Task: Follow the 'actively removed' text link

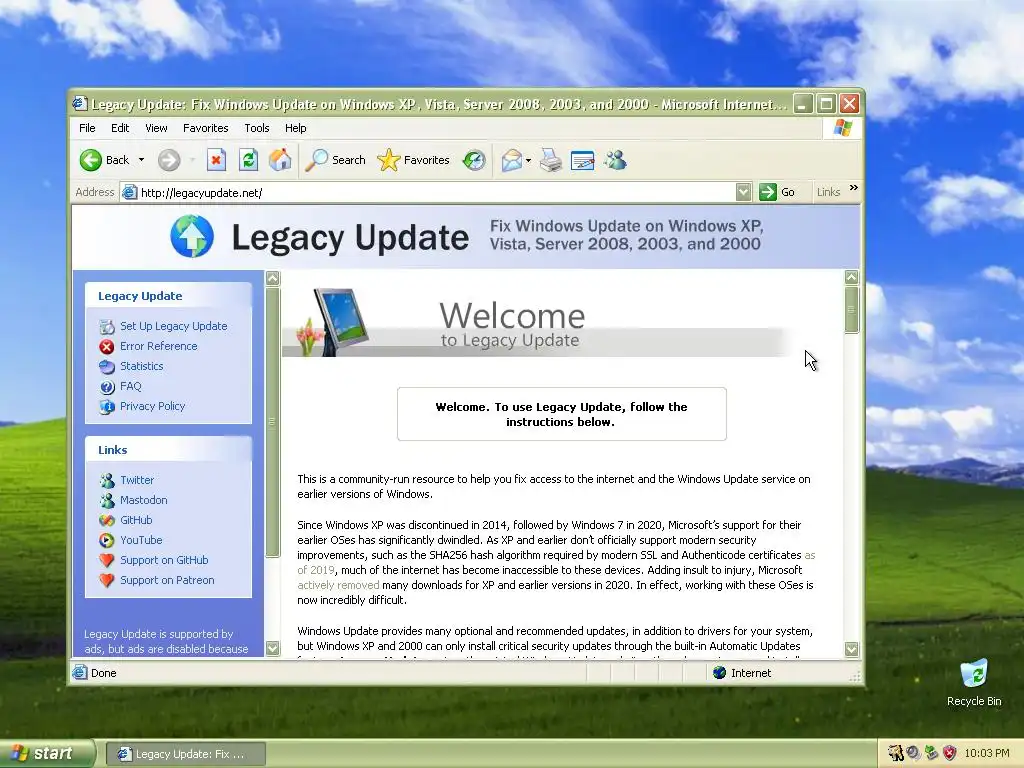Action: (338, 585)
